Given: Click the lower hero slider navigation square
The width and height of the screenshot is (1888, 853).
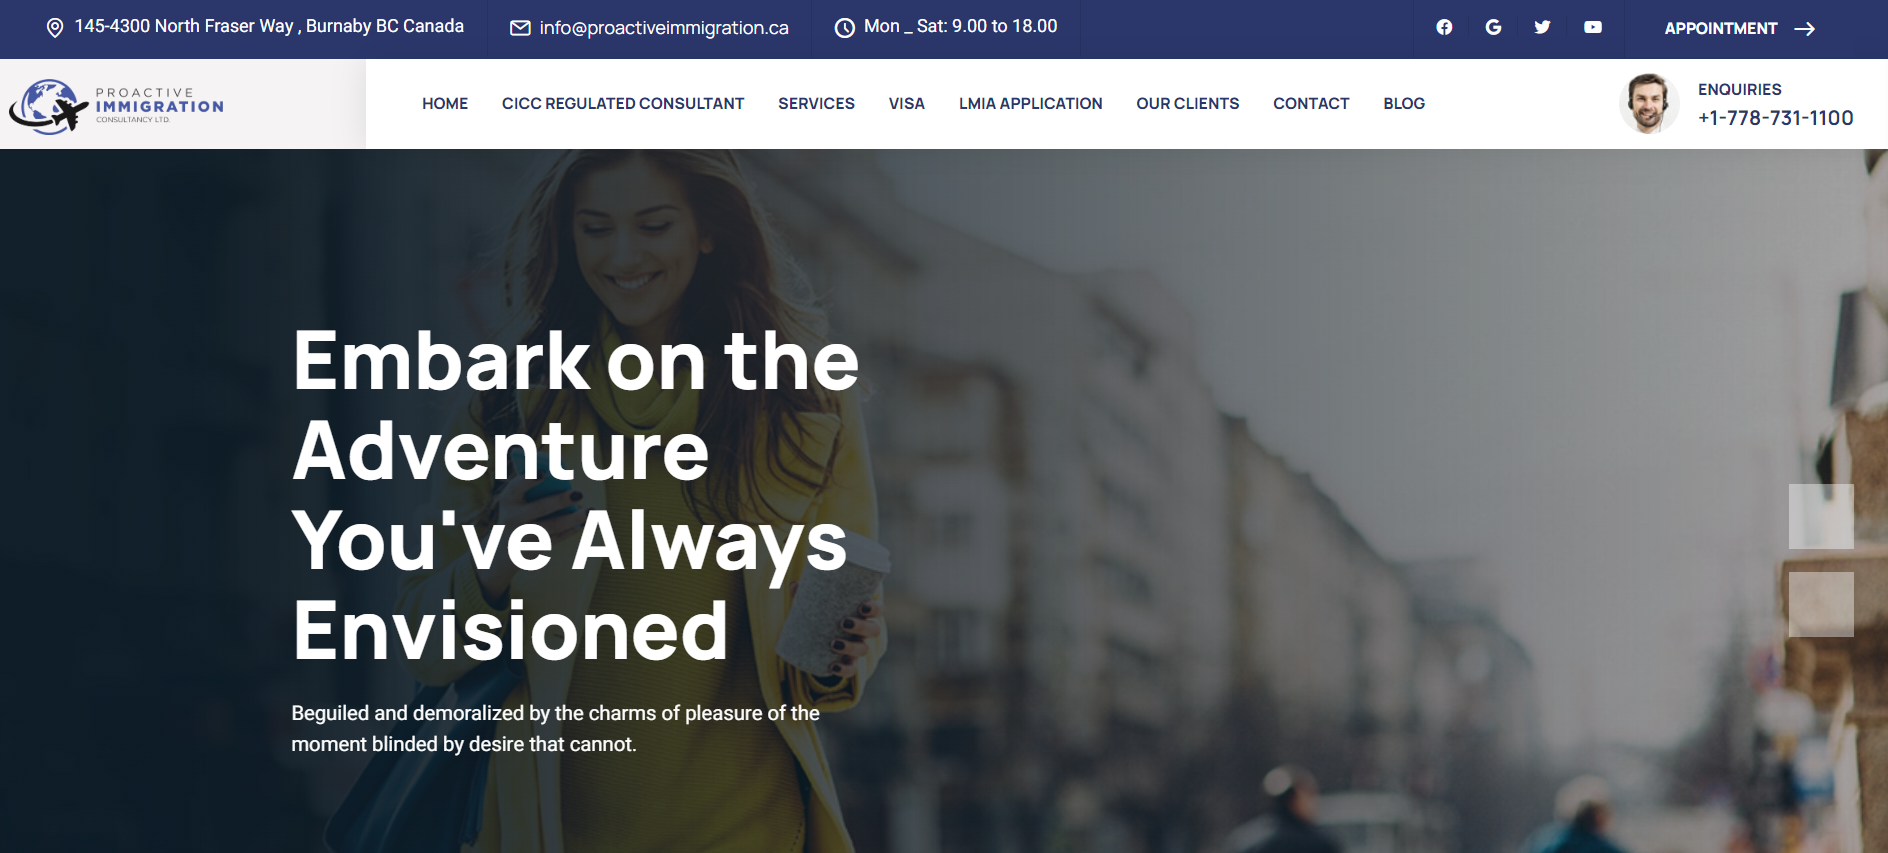Looking at the screenshot, I should point(1821,604).
